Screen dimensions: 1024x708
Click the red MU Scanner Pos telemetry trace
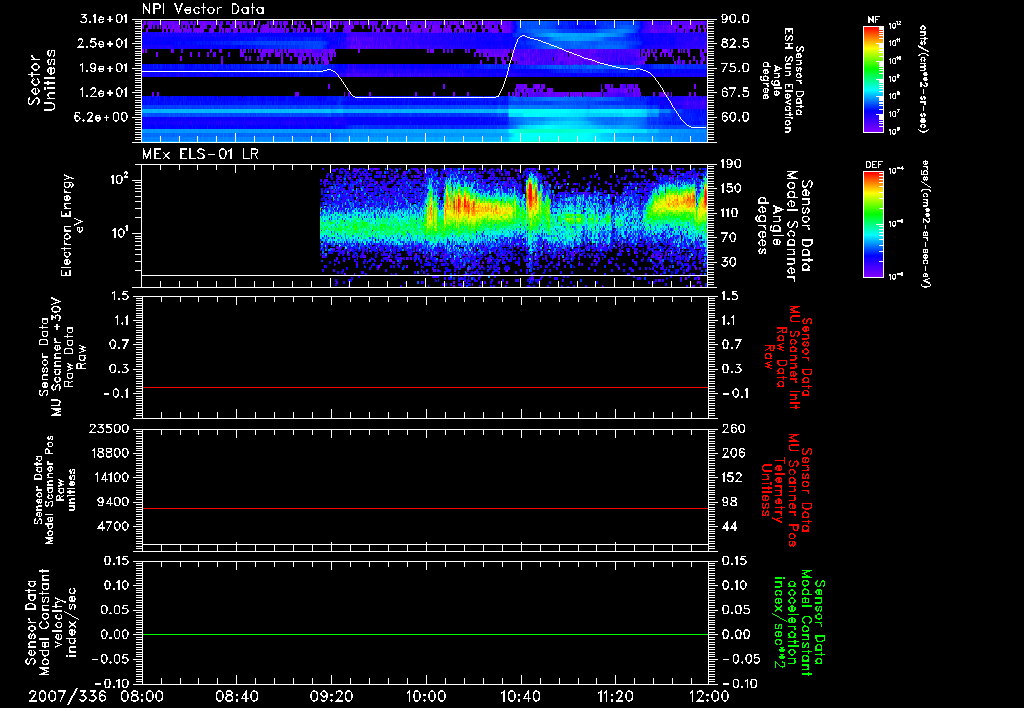coord(425,508)
